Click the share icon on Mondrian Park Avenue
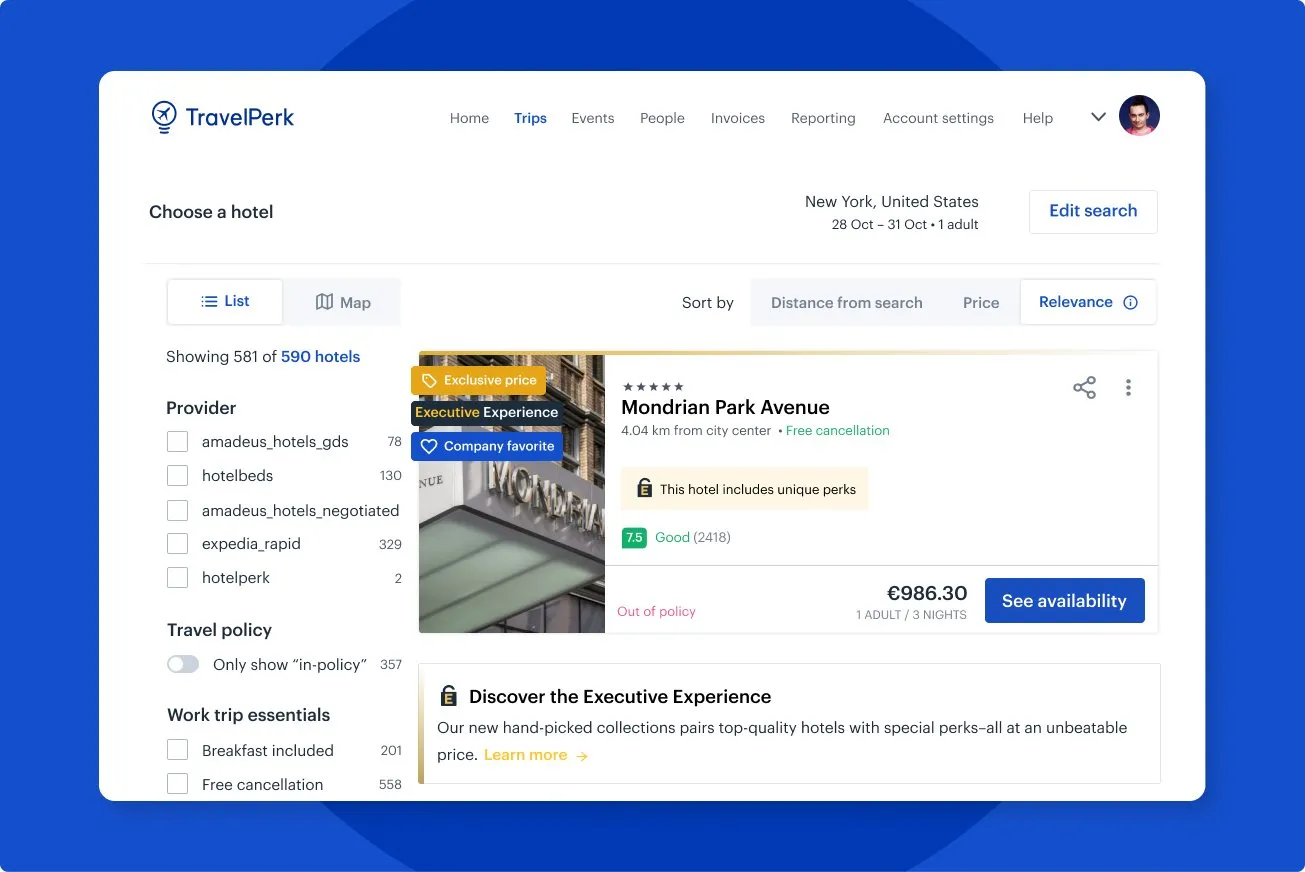Screen dimensions: 1305x872 pos(1084,388)
